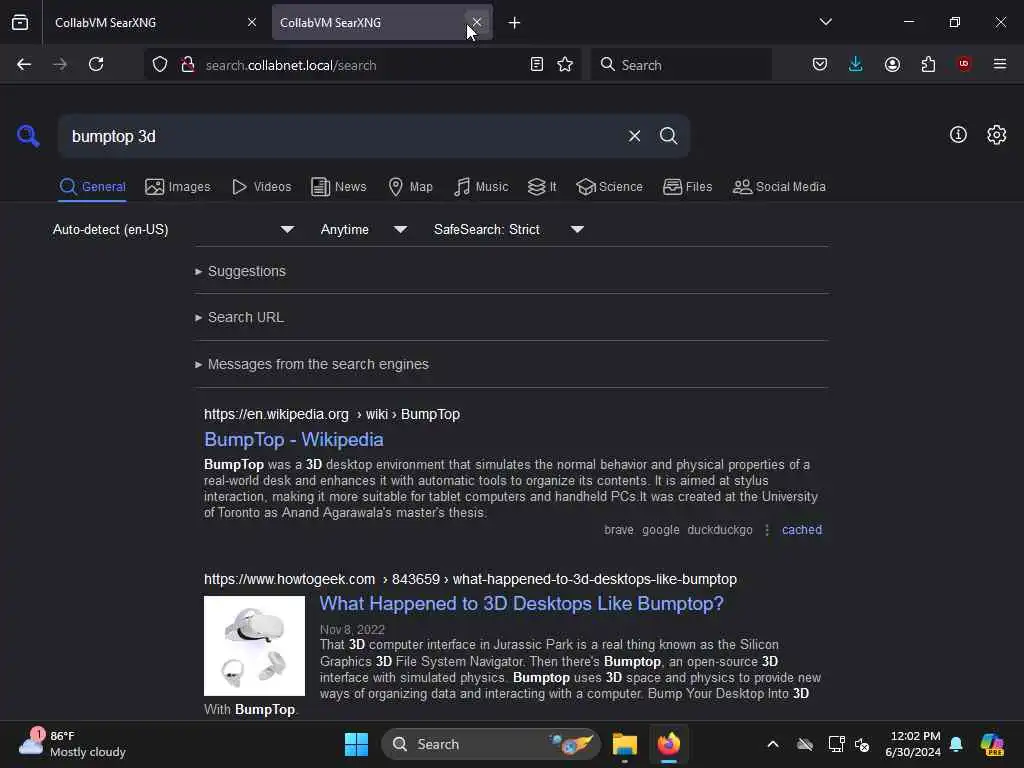Open Firefox account icon
The image size is (1024, 768).
coord(892,64)
